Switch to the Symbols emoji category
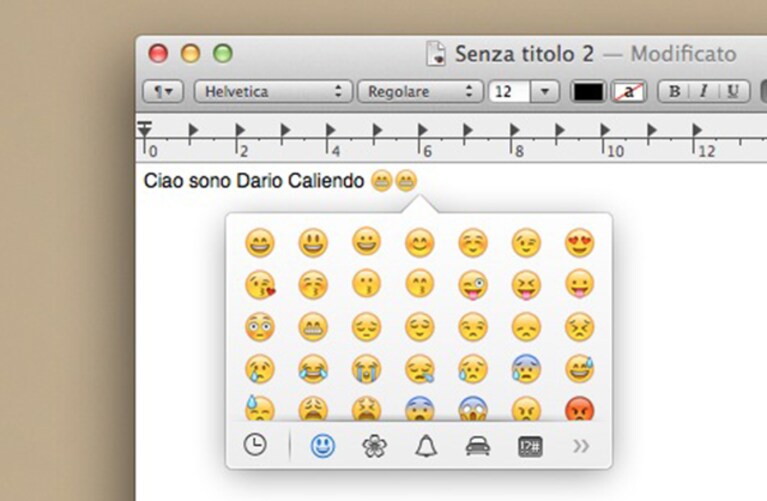 click(530, 446)
